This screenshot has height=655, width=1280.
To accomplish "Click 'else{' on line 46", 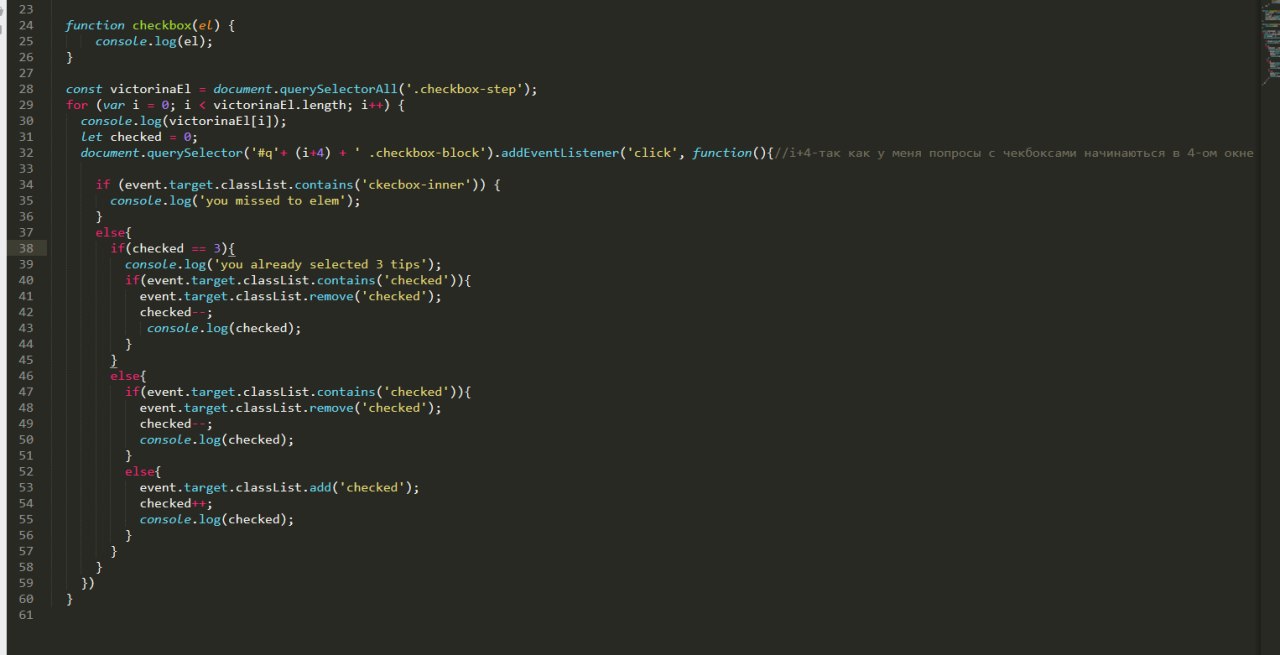I will 129,376.
